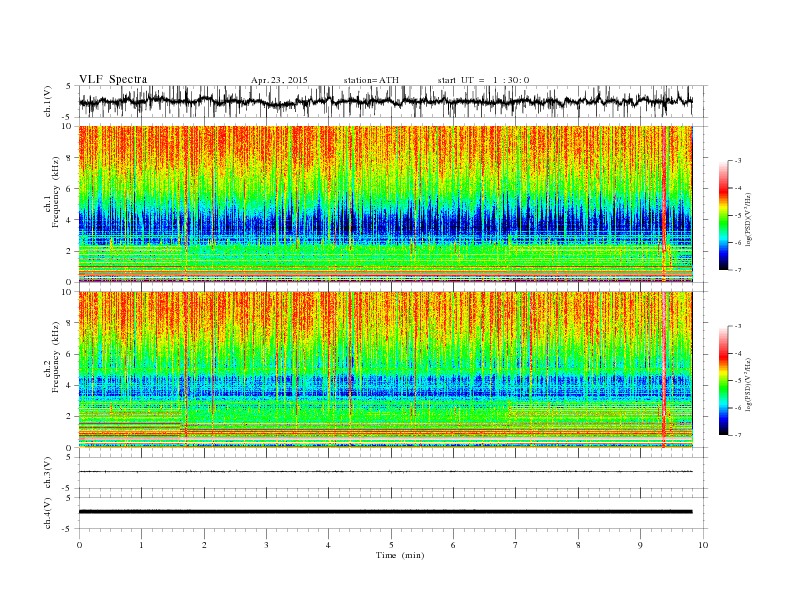Click the thick black ch.4 voltage trace
This screenshot has height=612, width=792.
tap(385, 512)
